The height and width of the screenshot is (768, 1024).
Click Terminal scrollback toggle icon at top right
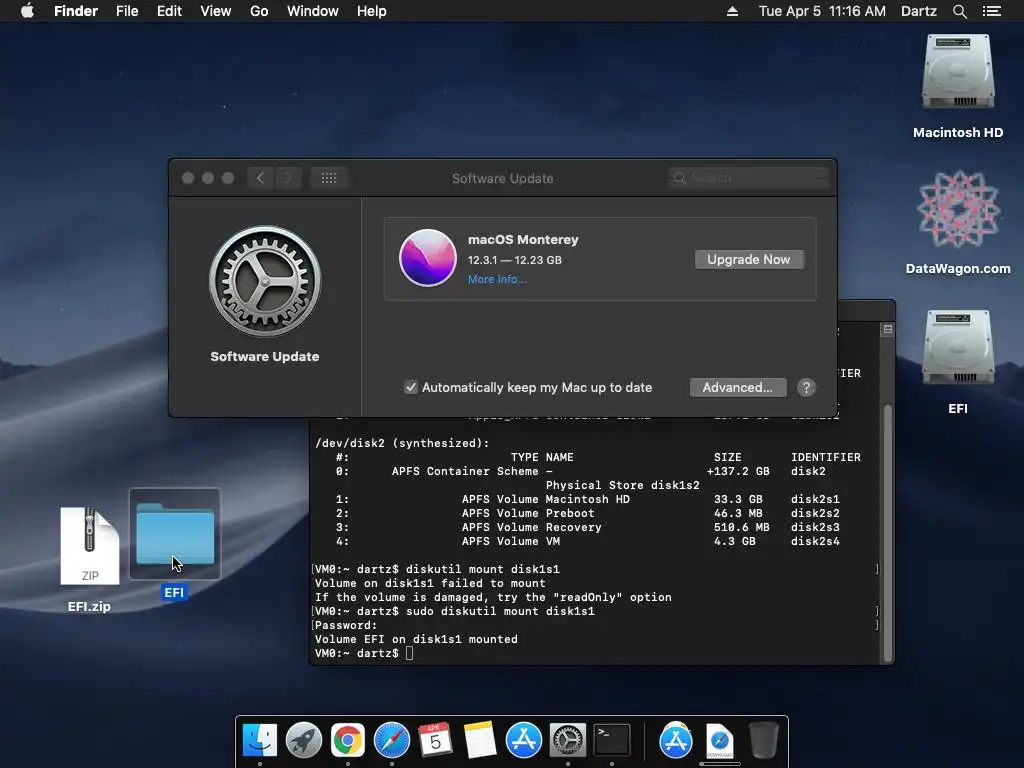(888, 329)
